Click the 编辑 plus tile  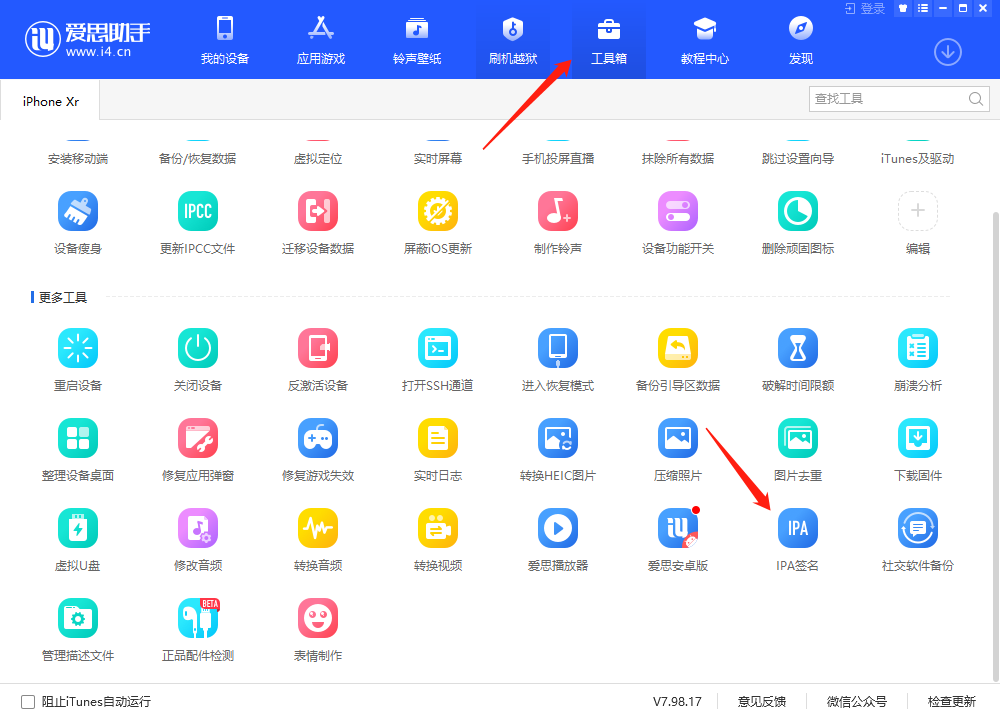point(918,211)
